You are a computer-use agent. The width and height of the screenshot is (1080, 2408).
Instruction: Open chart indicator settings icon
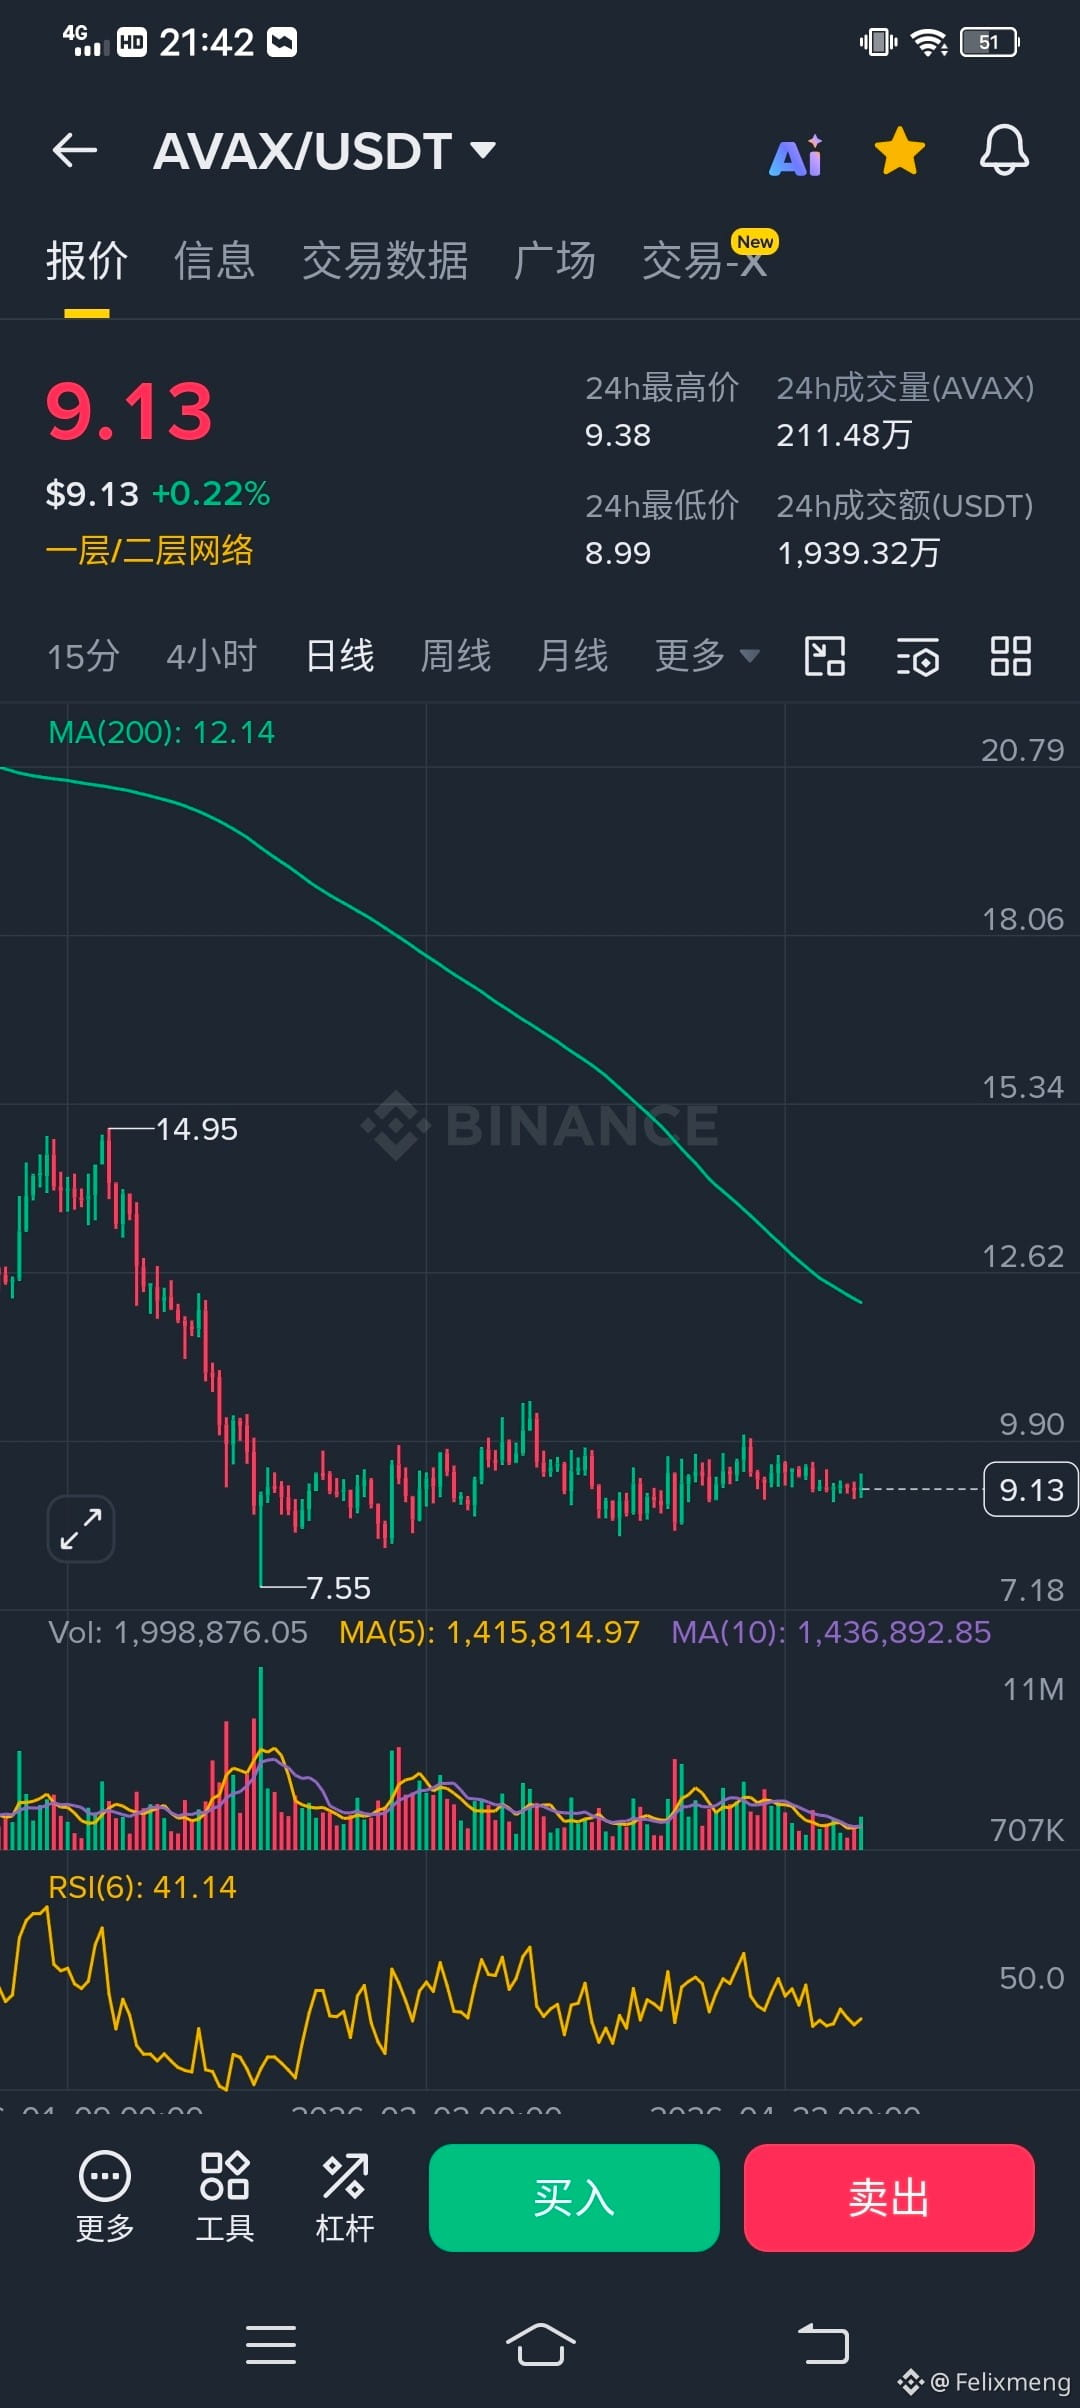[x=917, y=657]
